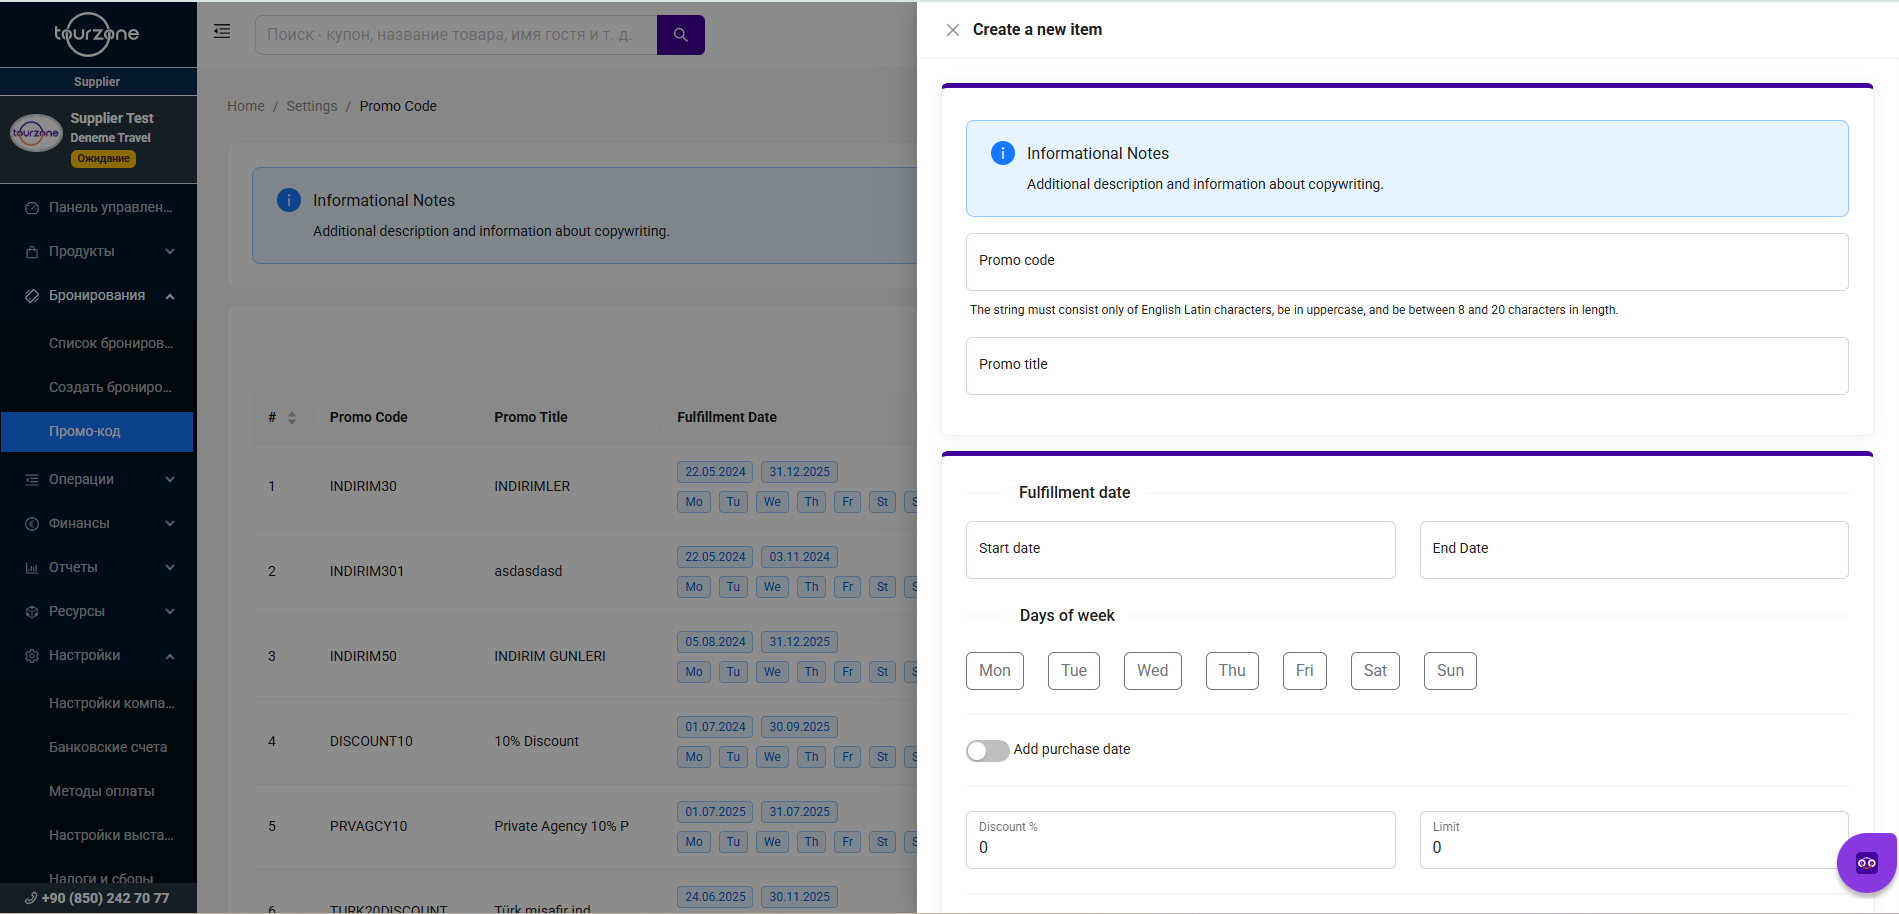Click the Promo code input field
This screenshot has width=1899, height=914.
tap(1406, 262)
